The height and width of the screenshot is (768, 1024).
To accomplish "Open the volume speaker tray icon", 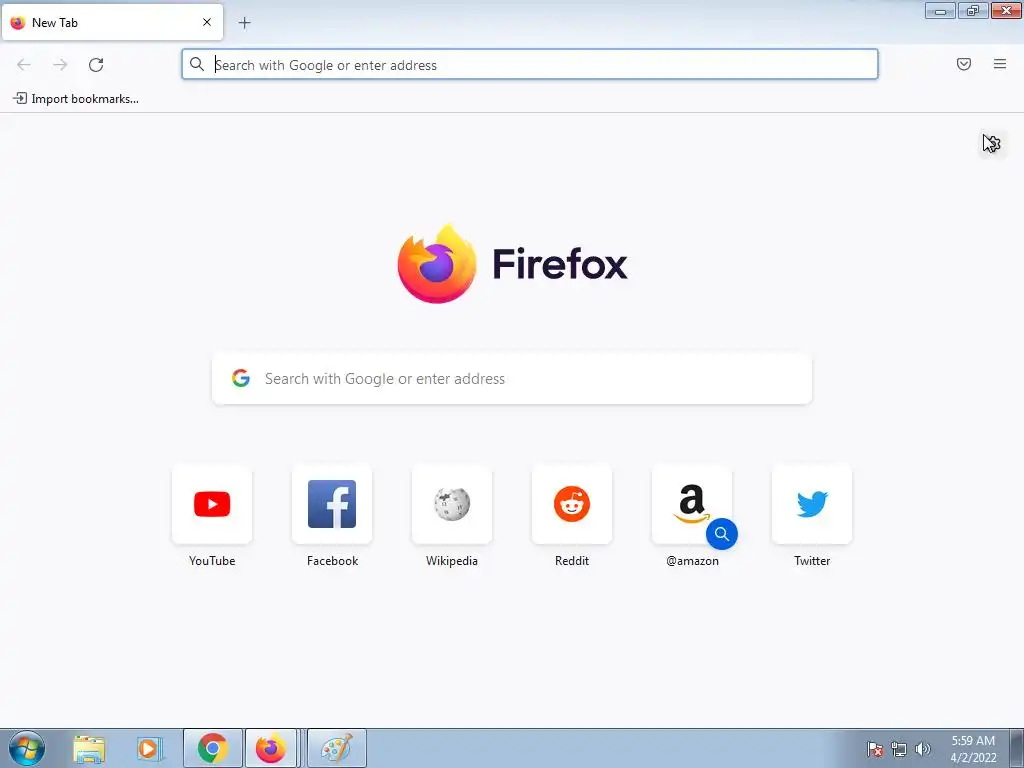I will pyautogui.click(x=923, y=749).
